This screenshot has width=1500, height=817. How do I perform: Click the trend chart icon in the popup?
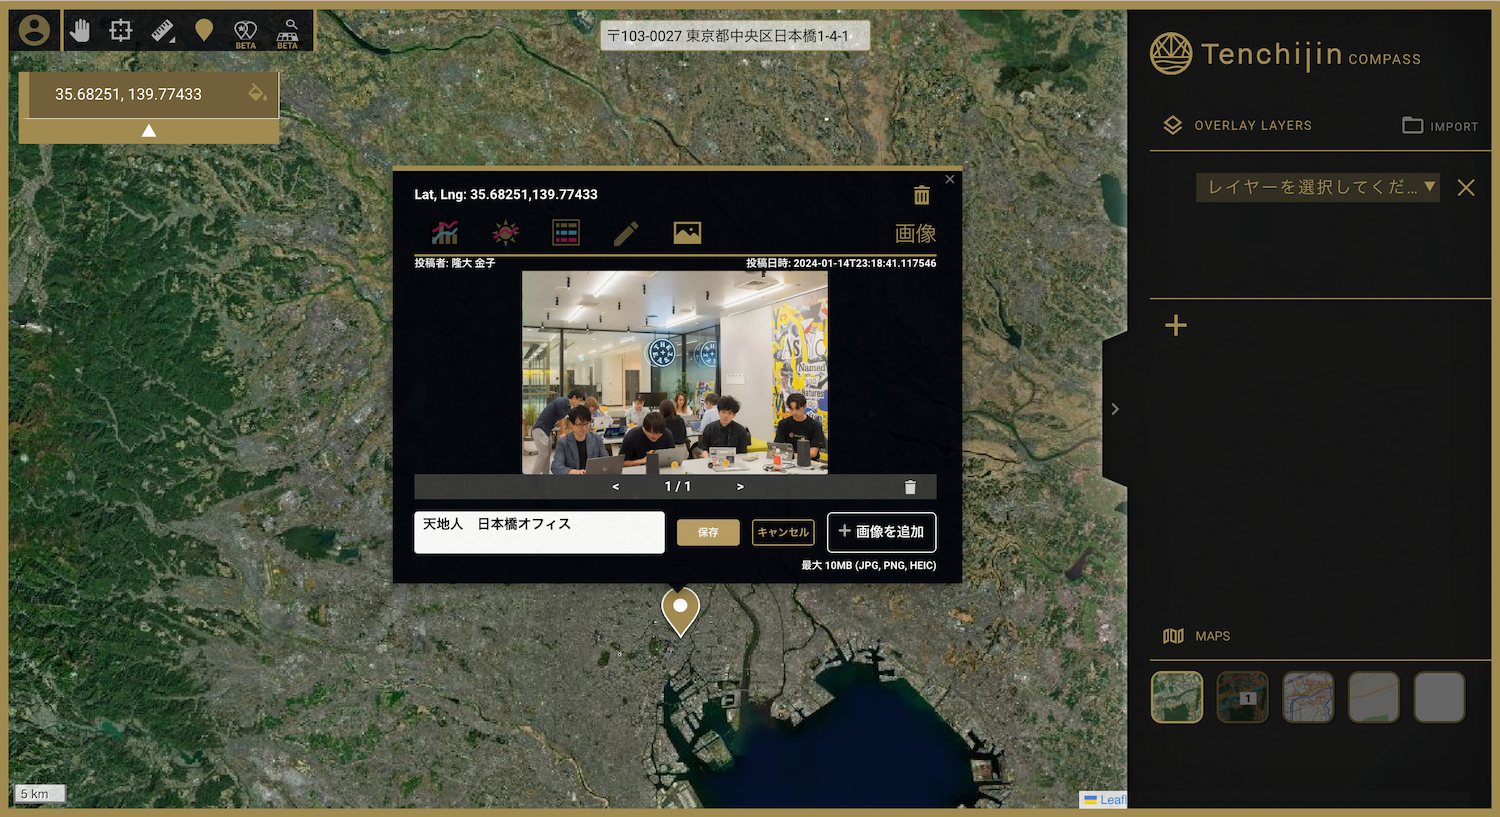point(445,232)
